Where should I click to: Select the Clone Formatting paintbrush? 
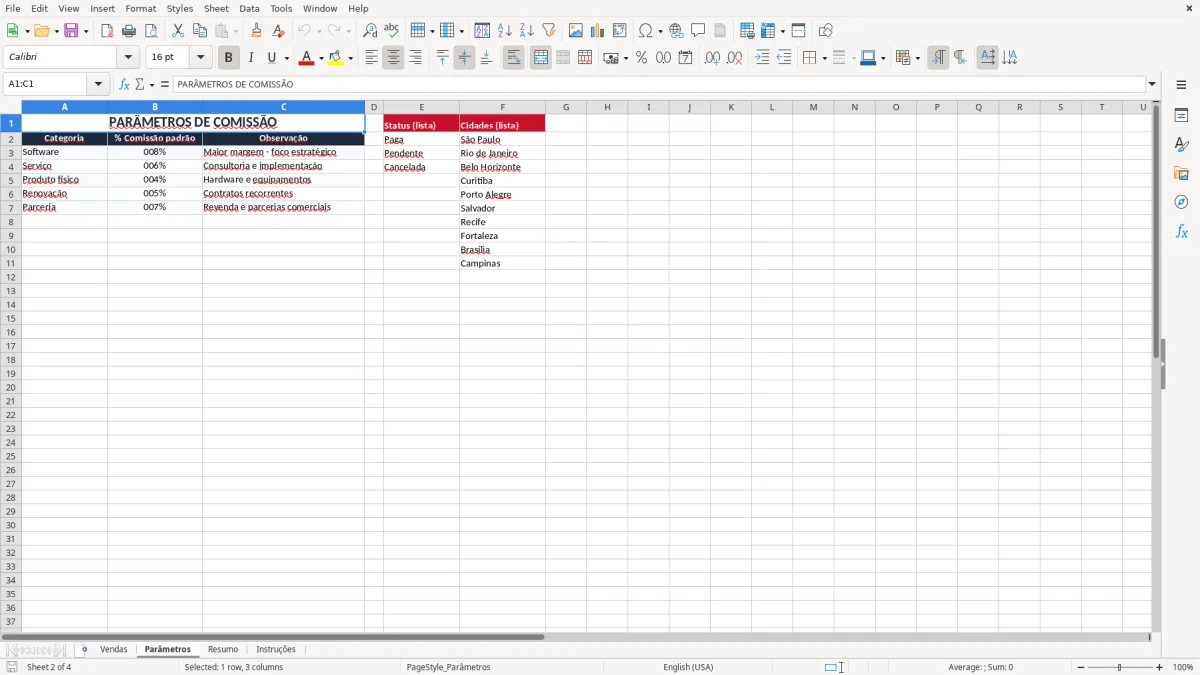click(x=257, y=31)
